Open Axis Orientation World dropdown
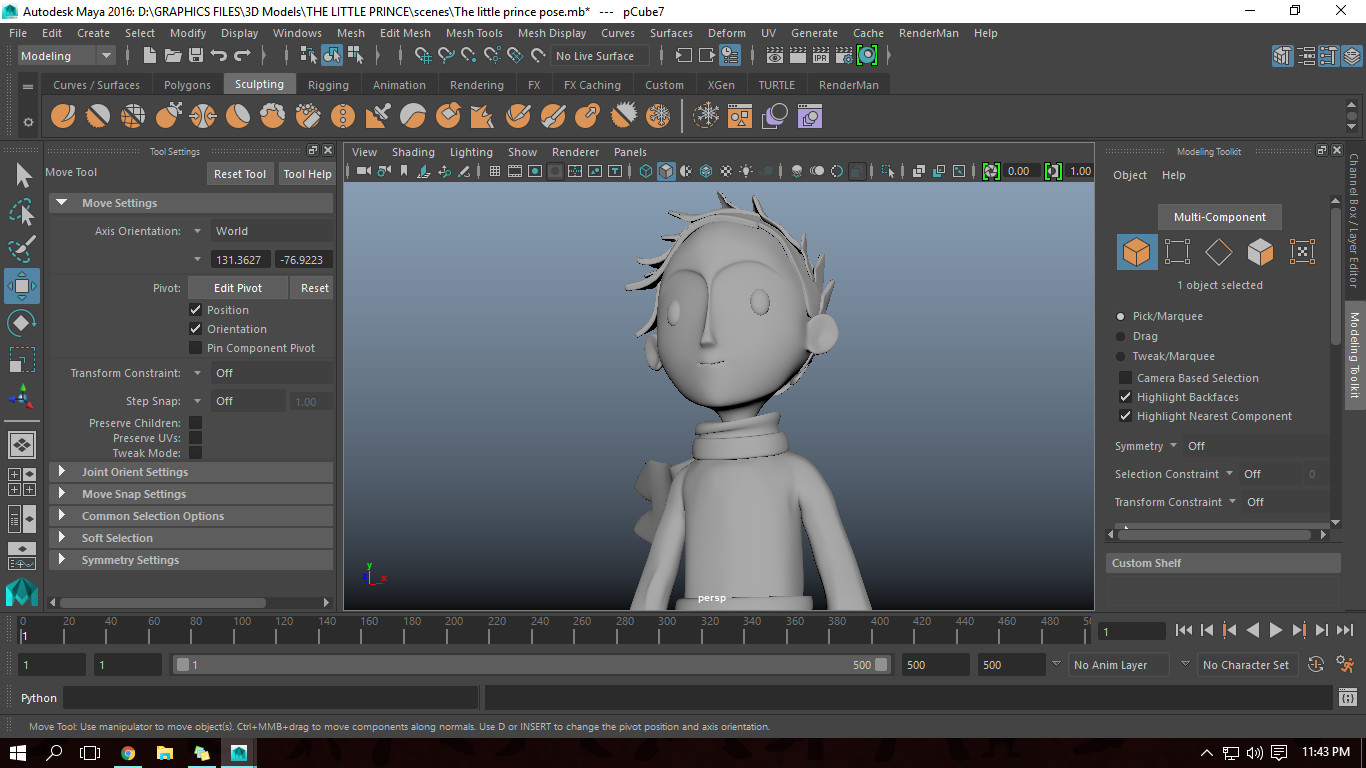1366x768 pixels. coord(272,231)
